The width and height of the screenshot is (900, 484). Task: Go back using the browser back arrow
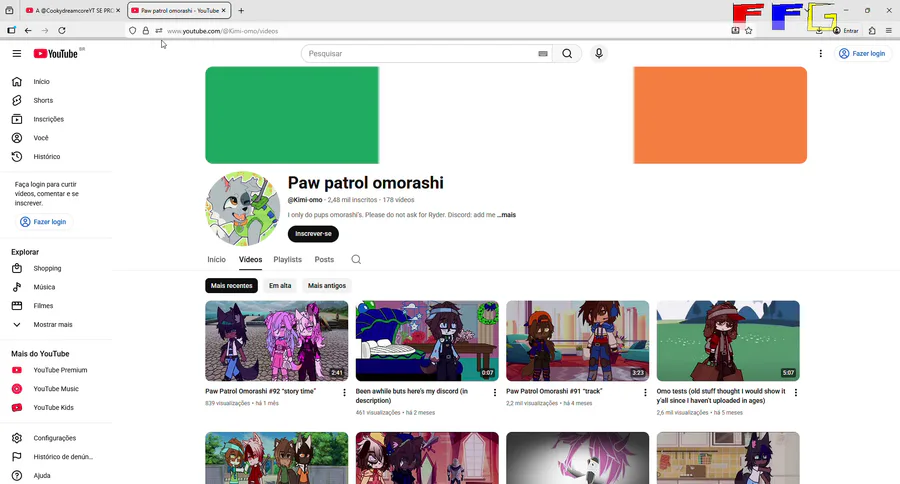click(x=28, y=30)
